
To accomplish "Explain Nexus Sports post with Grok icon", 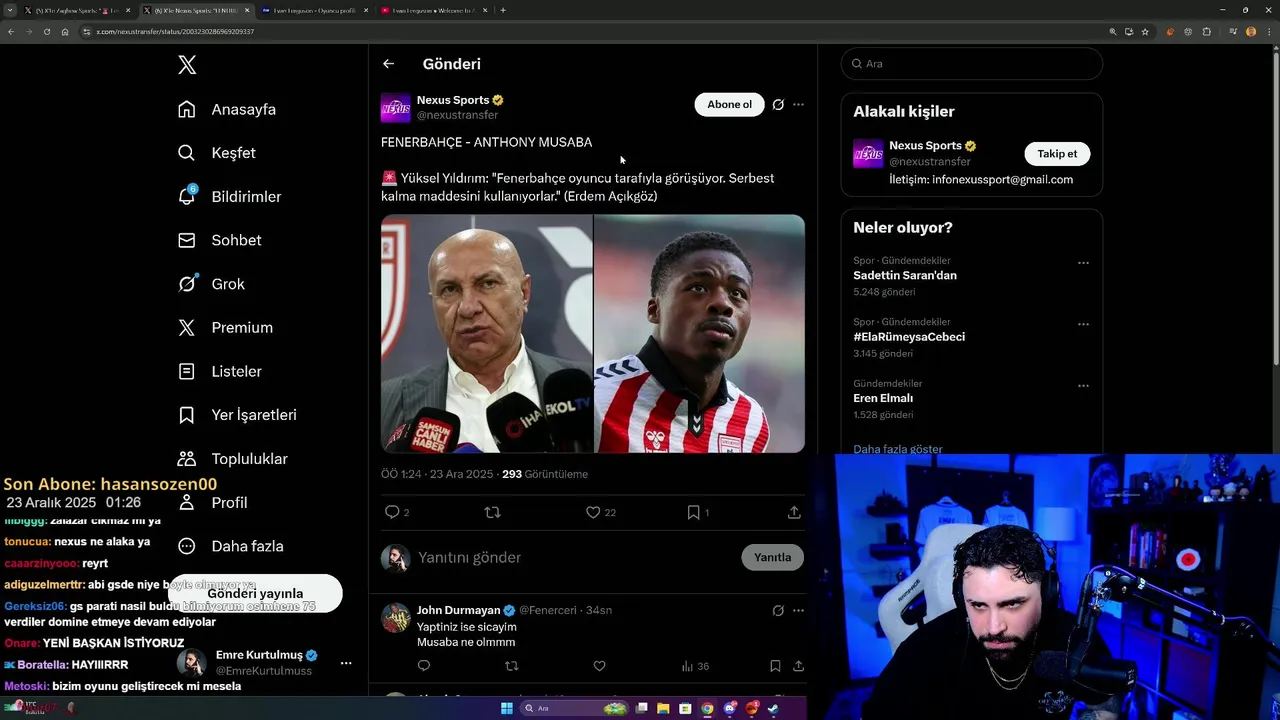I will pyautogui.click(x=778, y=104).
